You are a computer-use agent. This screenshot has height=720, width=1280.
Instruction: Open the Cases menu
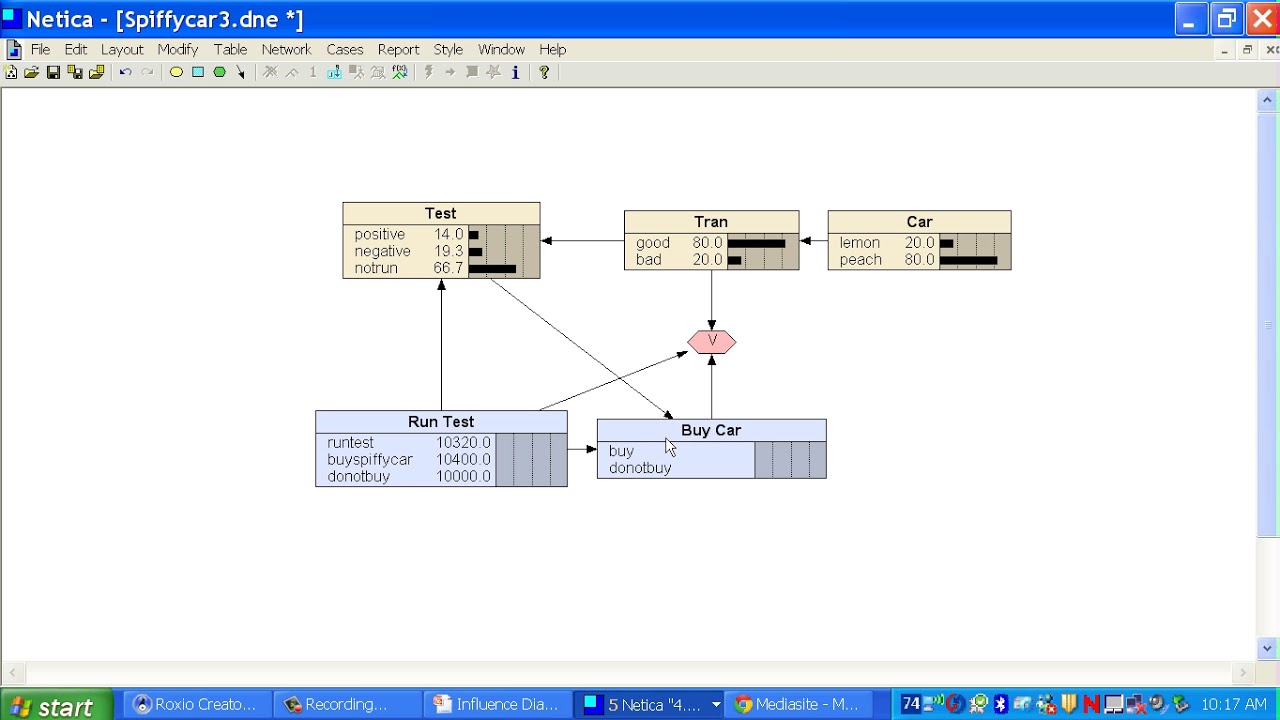click(345, 49)
